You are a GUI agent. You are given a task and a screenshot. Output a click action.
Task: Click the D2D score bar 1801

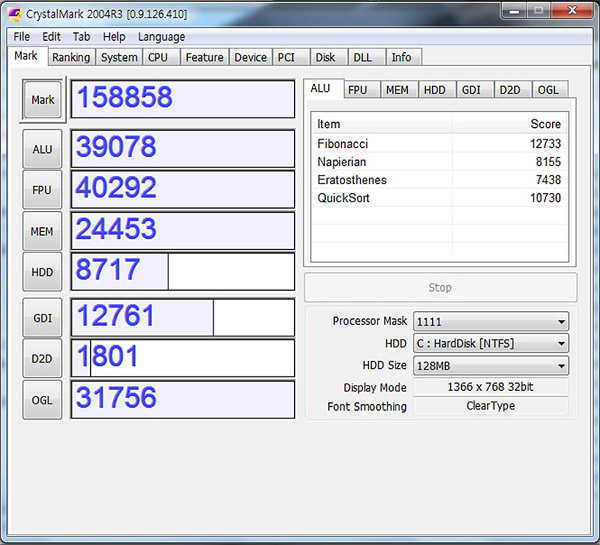pyautogui.click(x=183, y=359)
